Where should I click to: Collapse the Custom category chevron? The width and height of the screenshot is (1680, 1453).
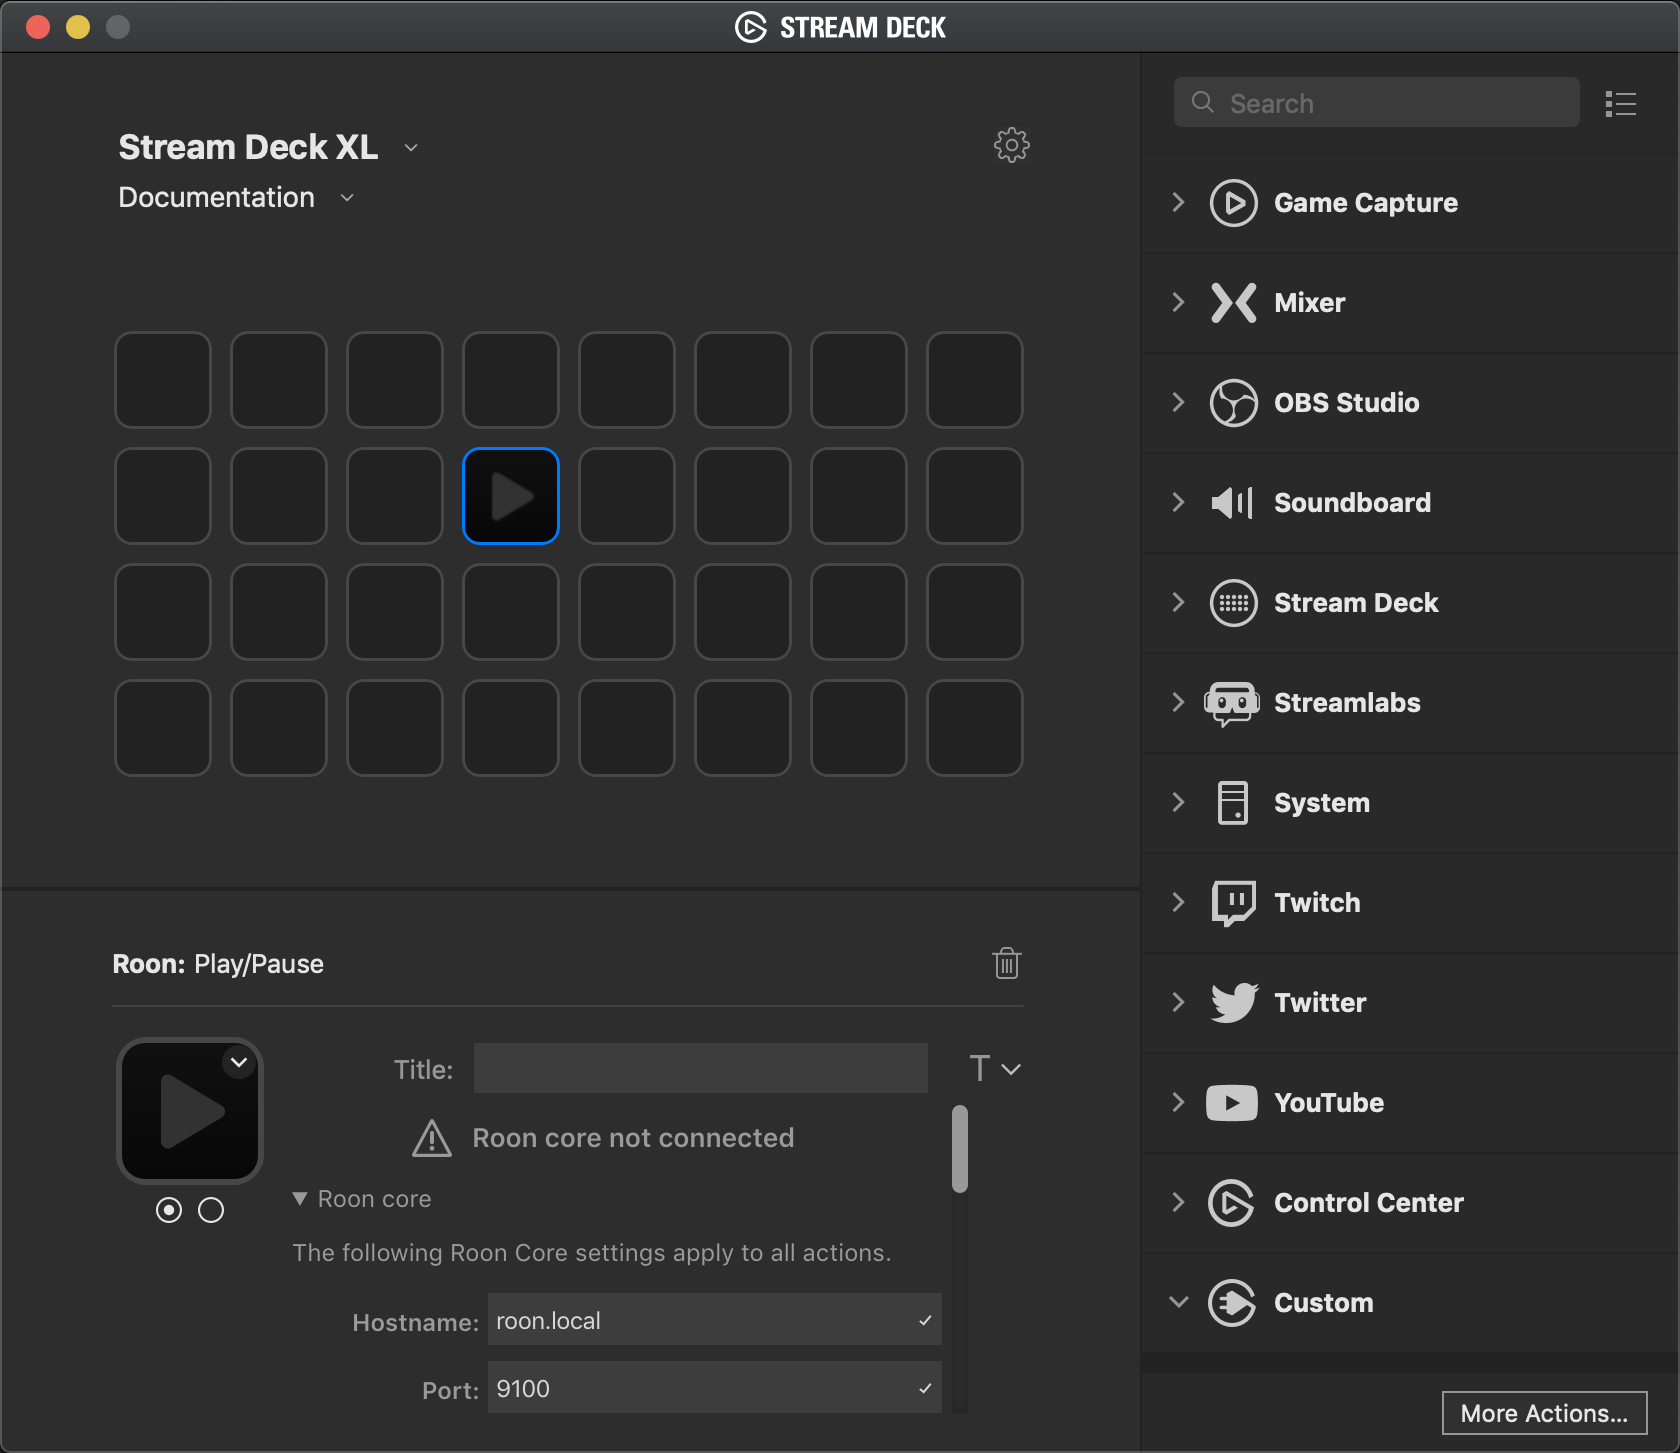coord(1179,1302)
